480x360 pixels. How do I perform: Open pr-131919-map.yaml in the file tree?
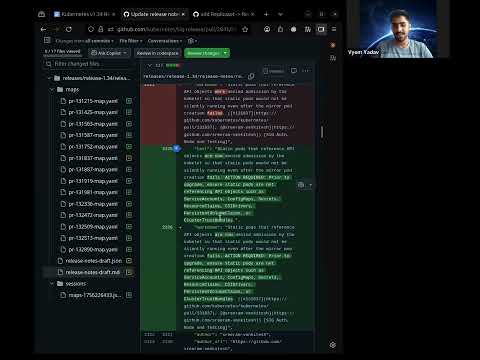pos(93,181)
